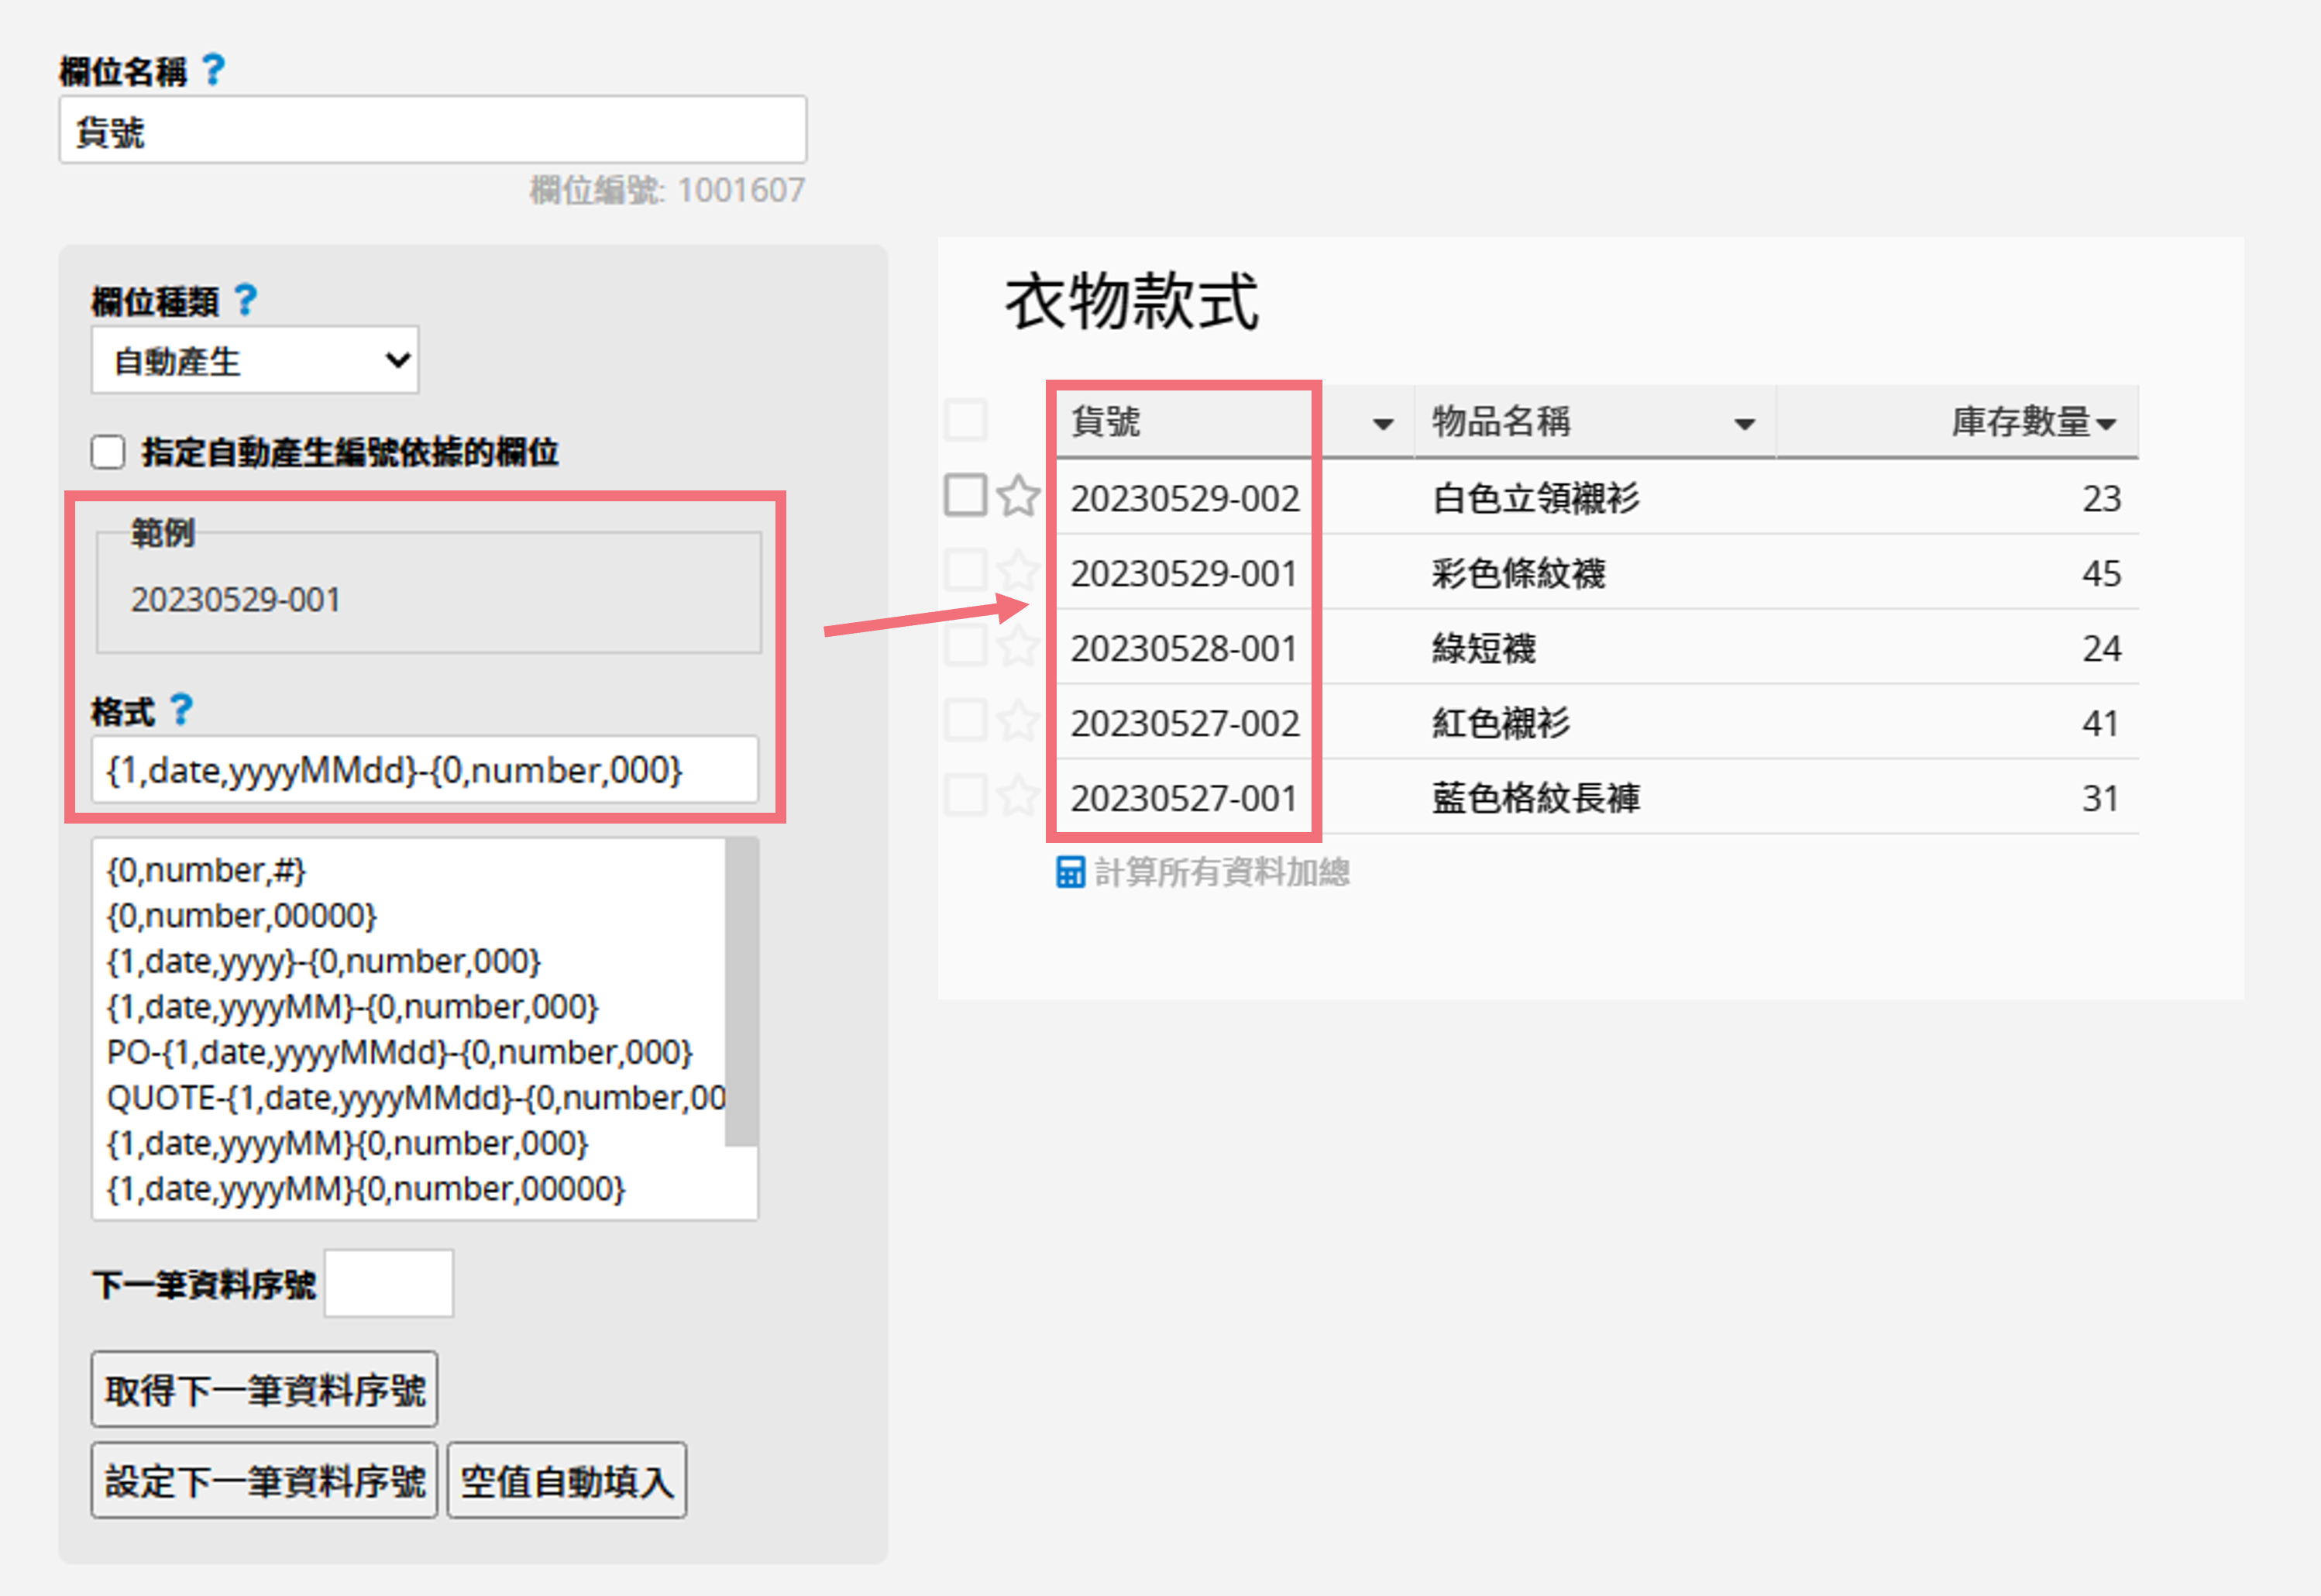The height and width of the screenshot is (1596, 2321).
Task: Star the 20230529-001 row
Action: pyautogui.click(x=1018, y=572)
